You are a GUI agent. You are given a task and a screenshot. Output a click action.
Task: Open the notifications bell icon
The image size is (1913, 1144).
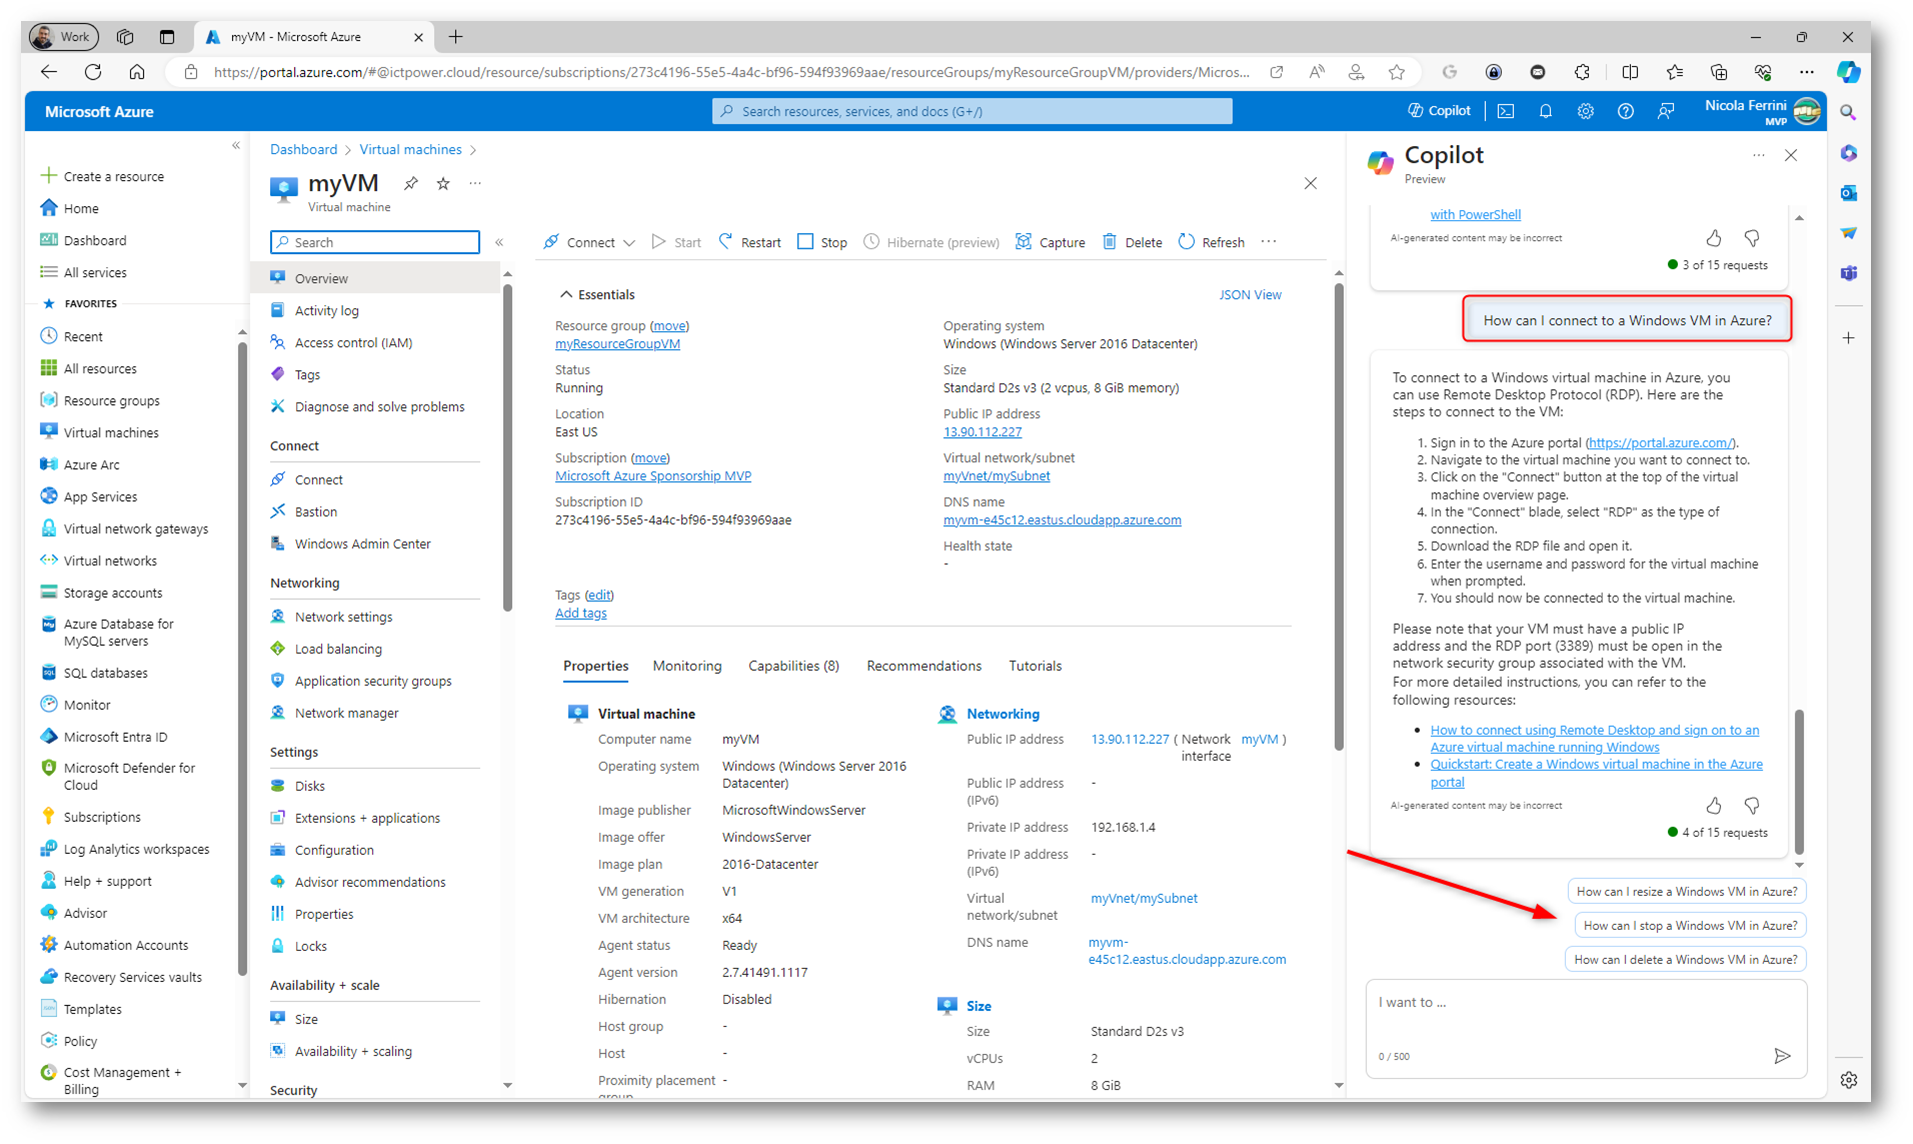(1545, 111)
